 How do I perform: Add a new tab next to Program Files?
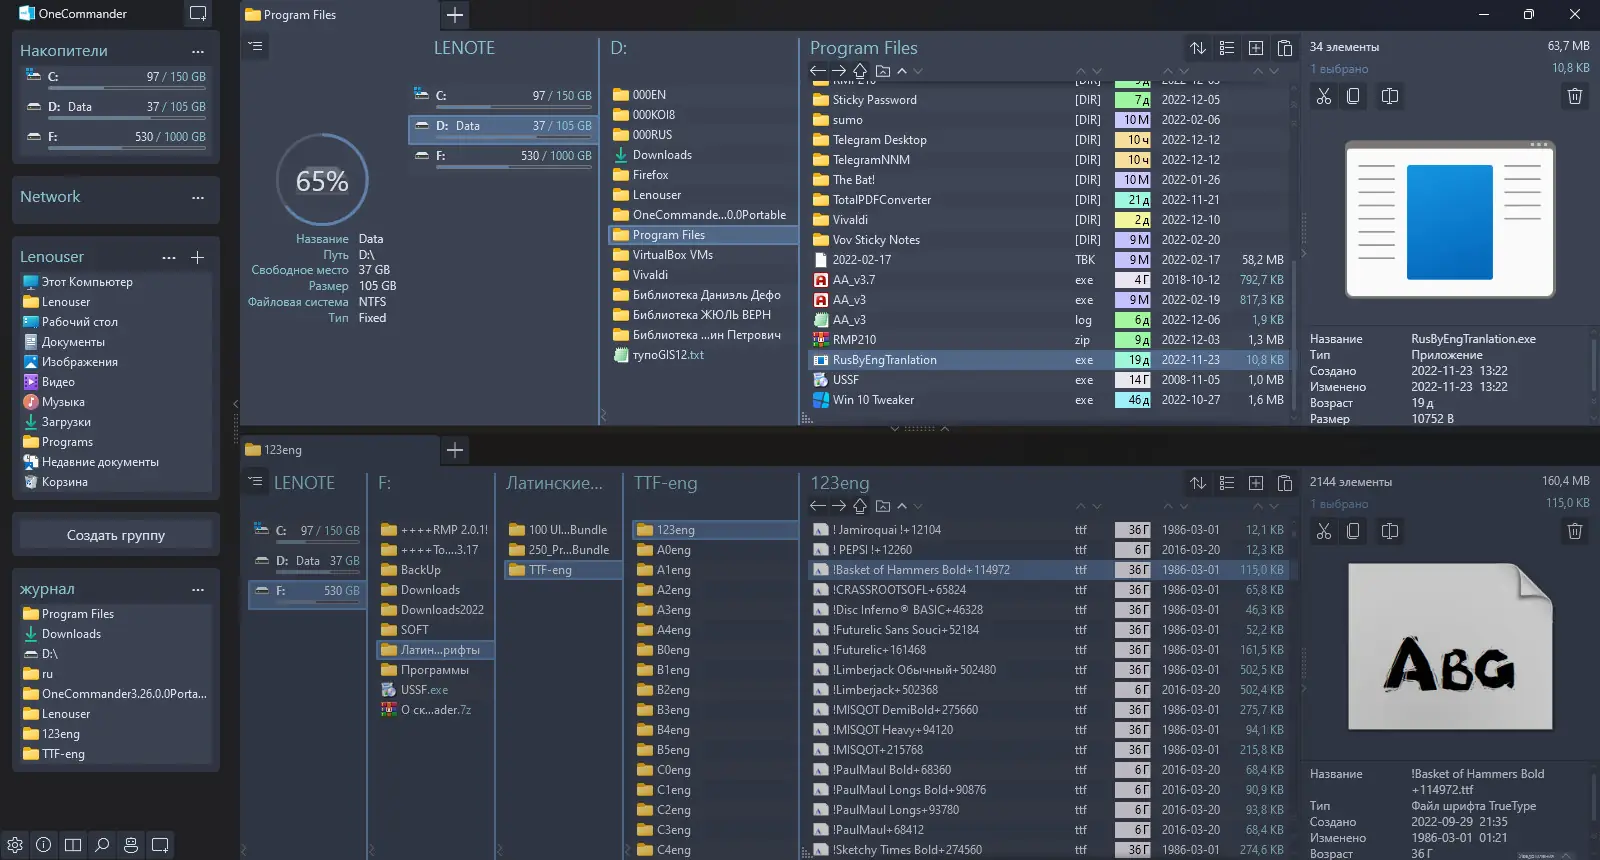point(455,15)
